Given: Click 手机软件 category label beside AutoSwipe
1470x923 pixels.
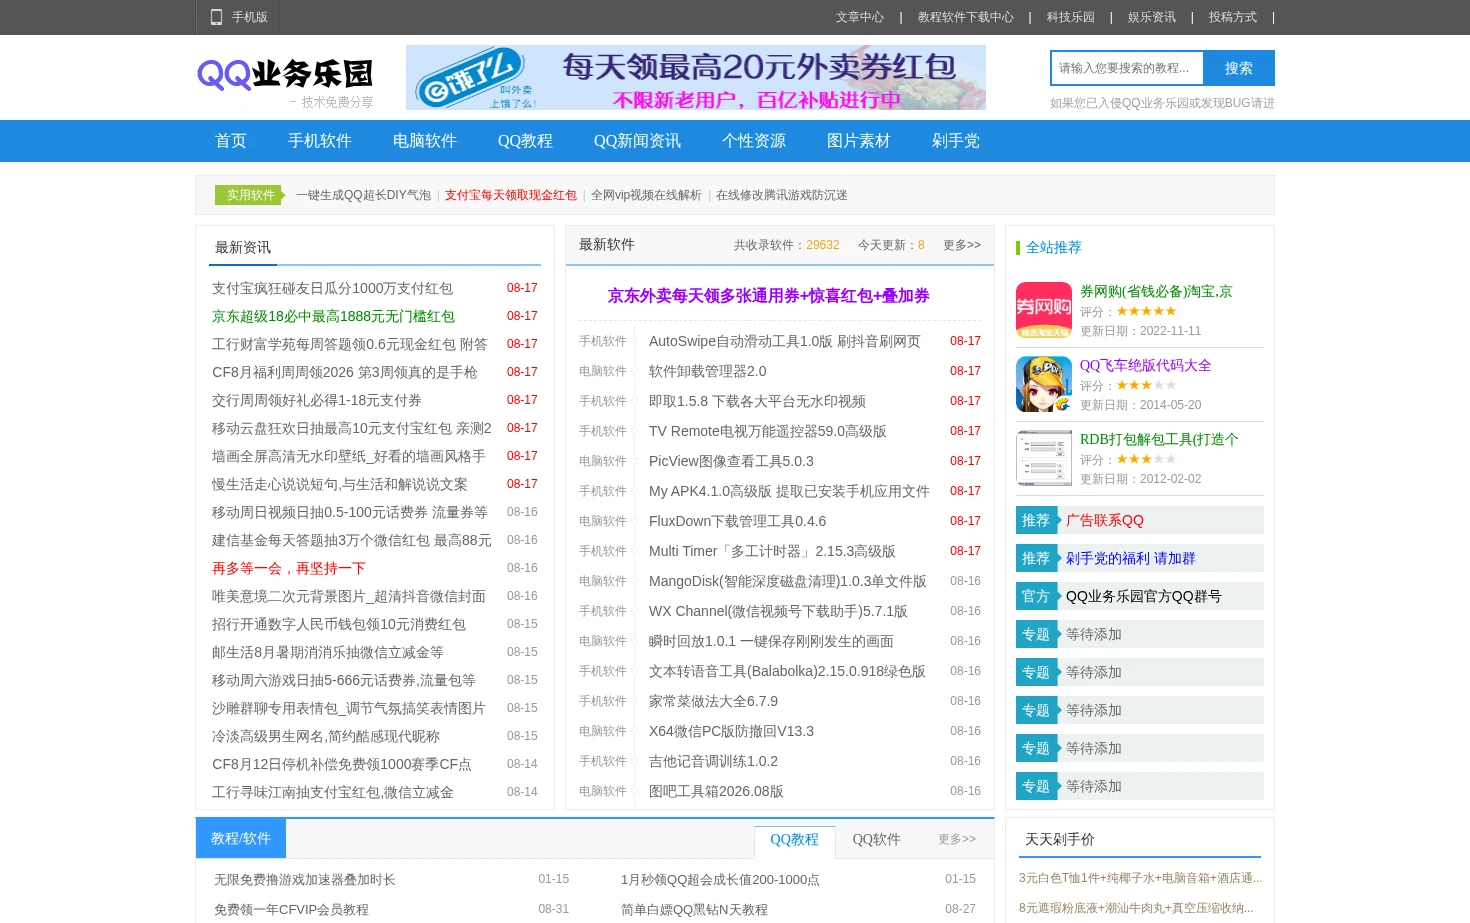Looking at the screenshot, I should point(603,341).
